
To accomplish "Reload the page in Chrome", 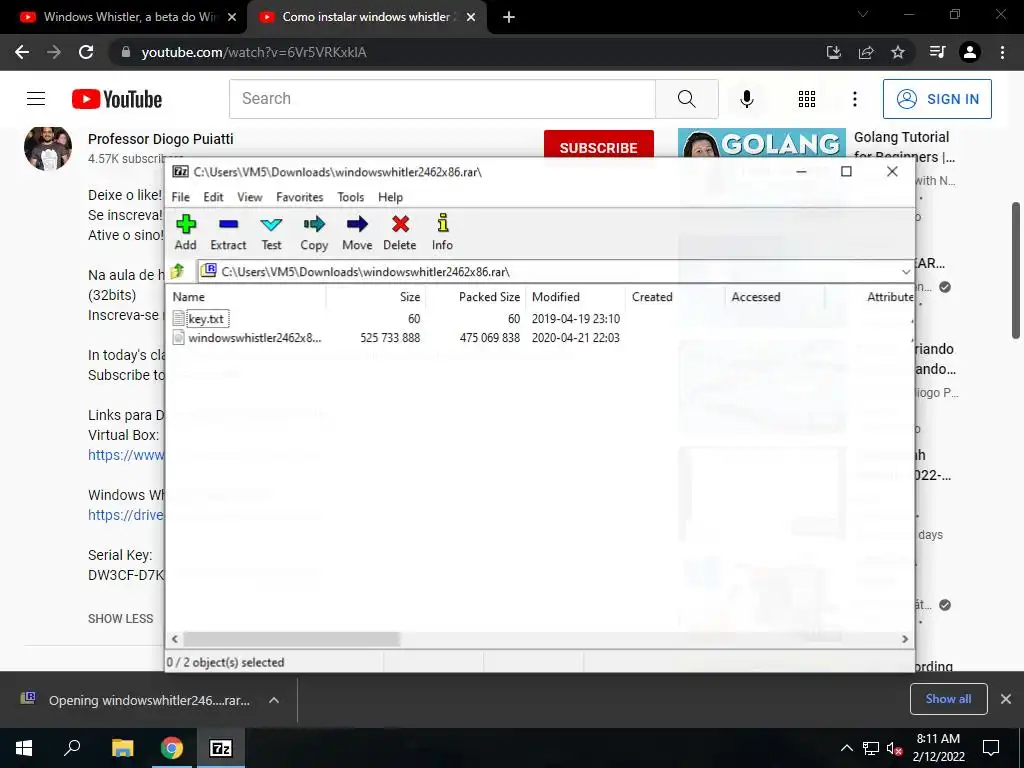I will 86,52.
